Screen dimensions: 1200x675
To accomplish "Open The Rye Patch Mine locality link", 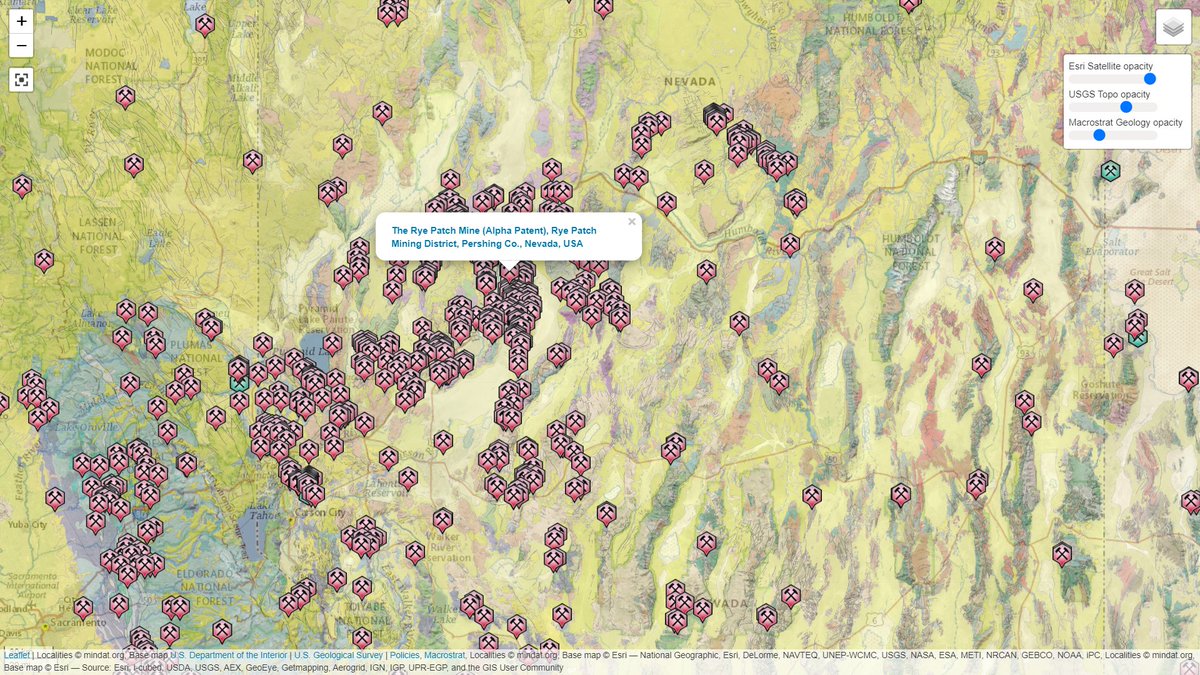I will pyautogui.click(x=493, y=237).
